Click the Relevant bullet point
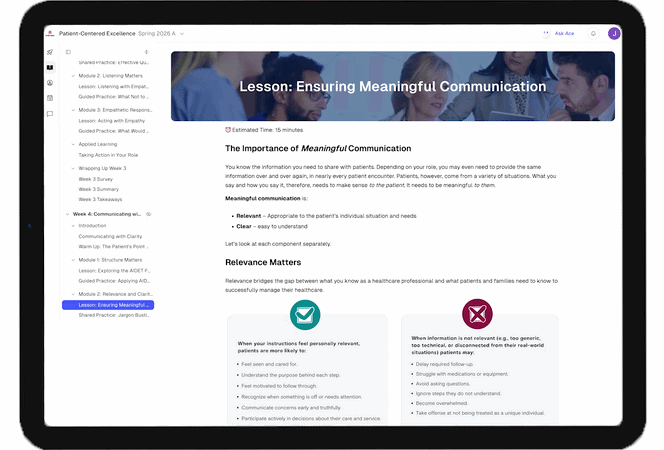This screenshot has height=450, width=664. [x=326, y=216]
